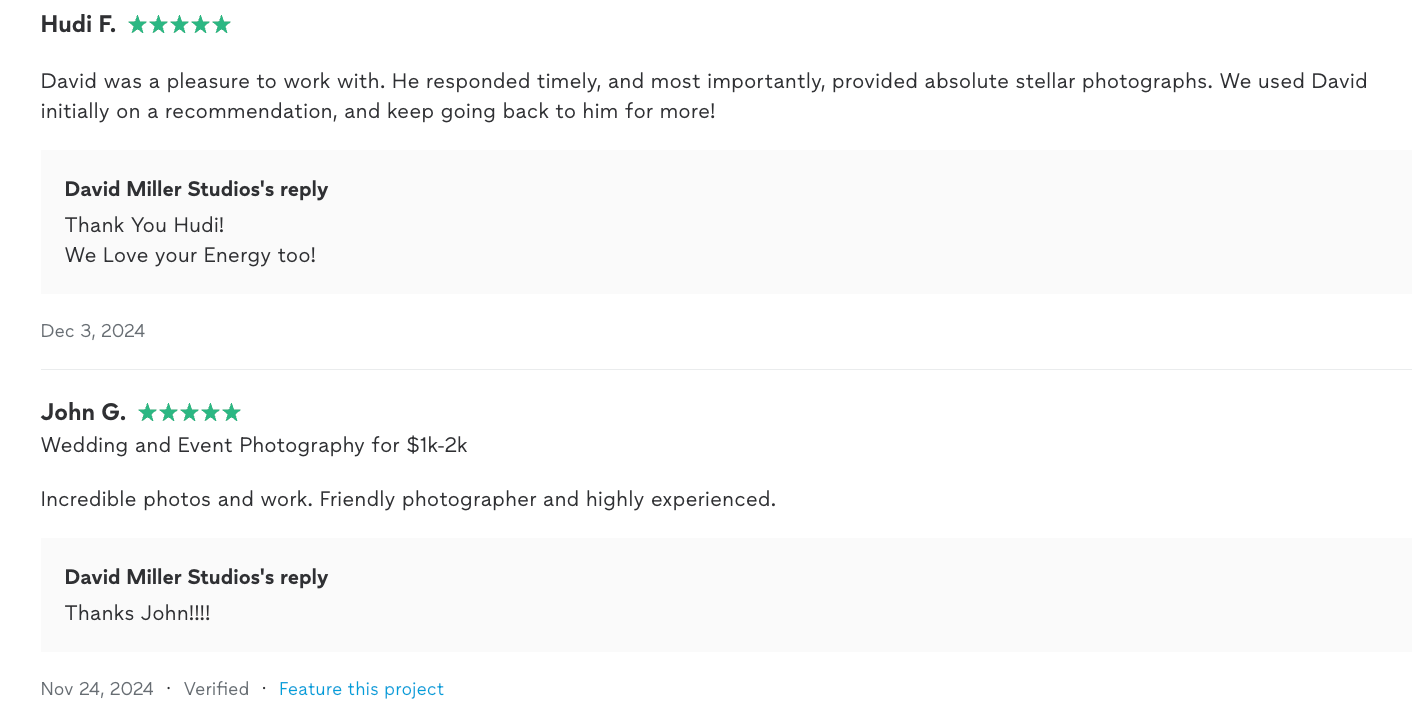Click the Dec 3, 2024 review date
This screenshot has width=1422, height=706.
(93, 331)
